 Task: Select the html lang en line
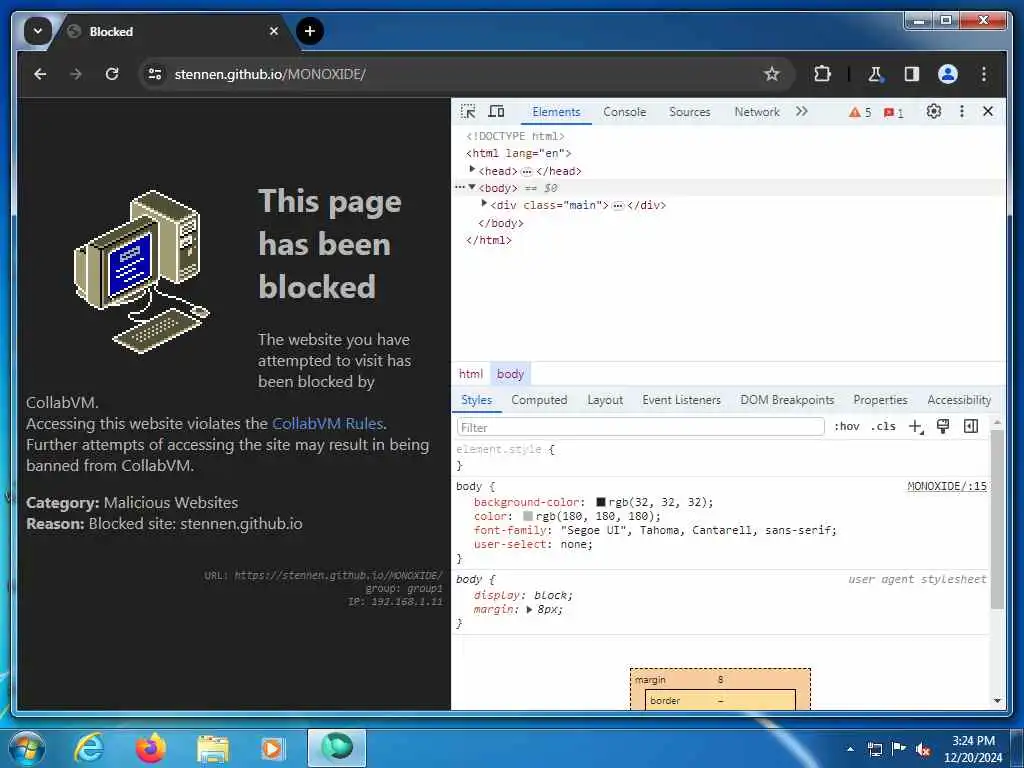coord(519,153)
